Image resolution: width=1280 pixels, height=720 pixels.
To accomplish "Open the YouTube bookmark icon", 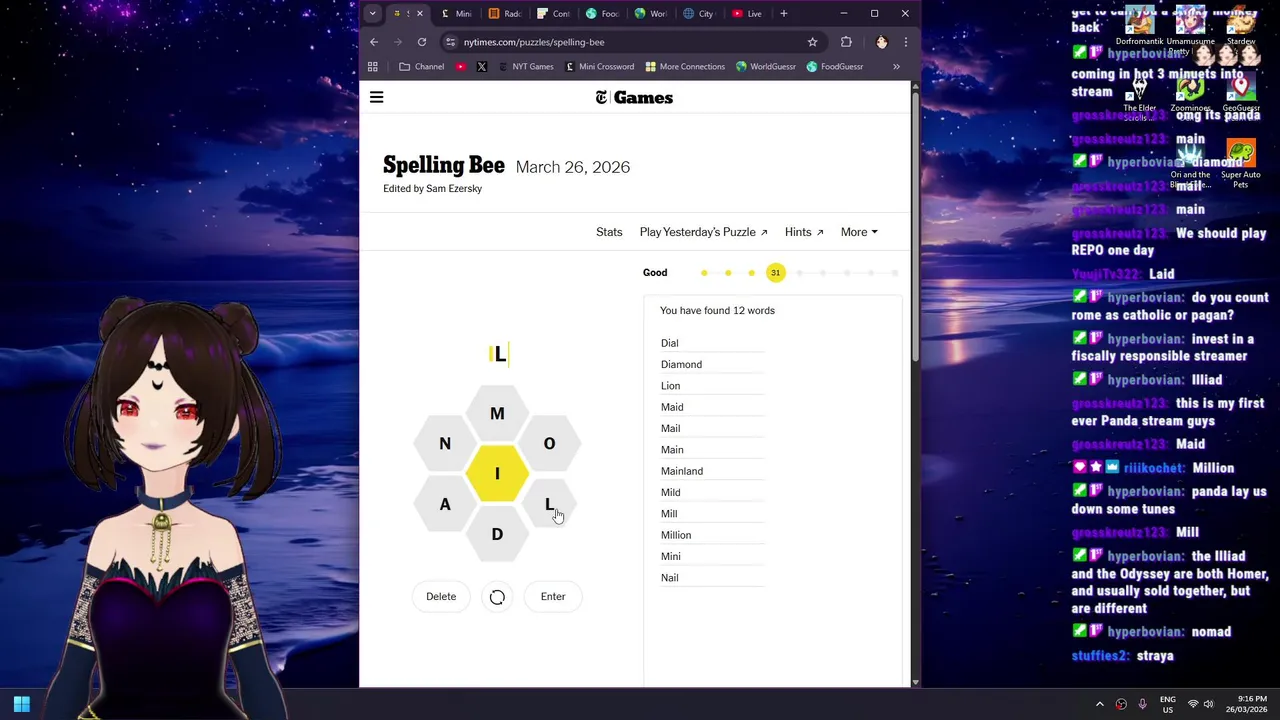I will tap(461, 67).
